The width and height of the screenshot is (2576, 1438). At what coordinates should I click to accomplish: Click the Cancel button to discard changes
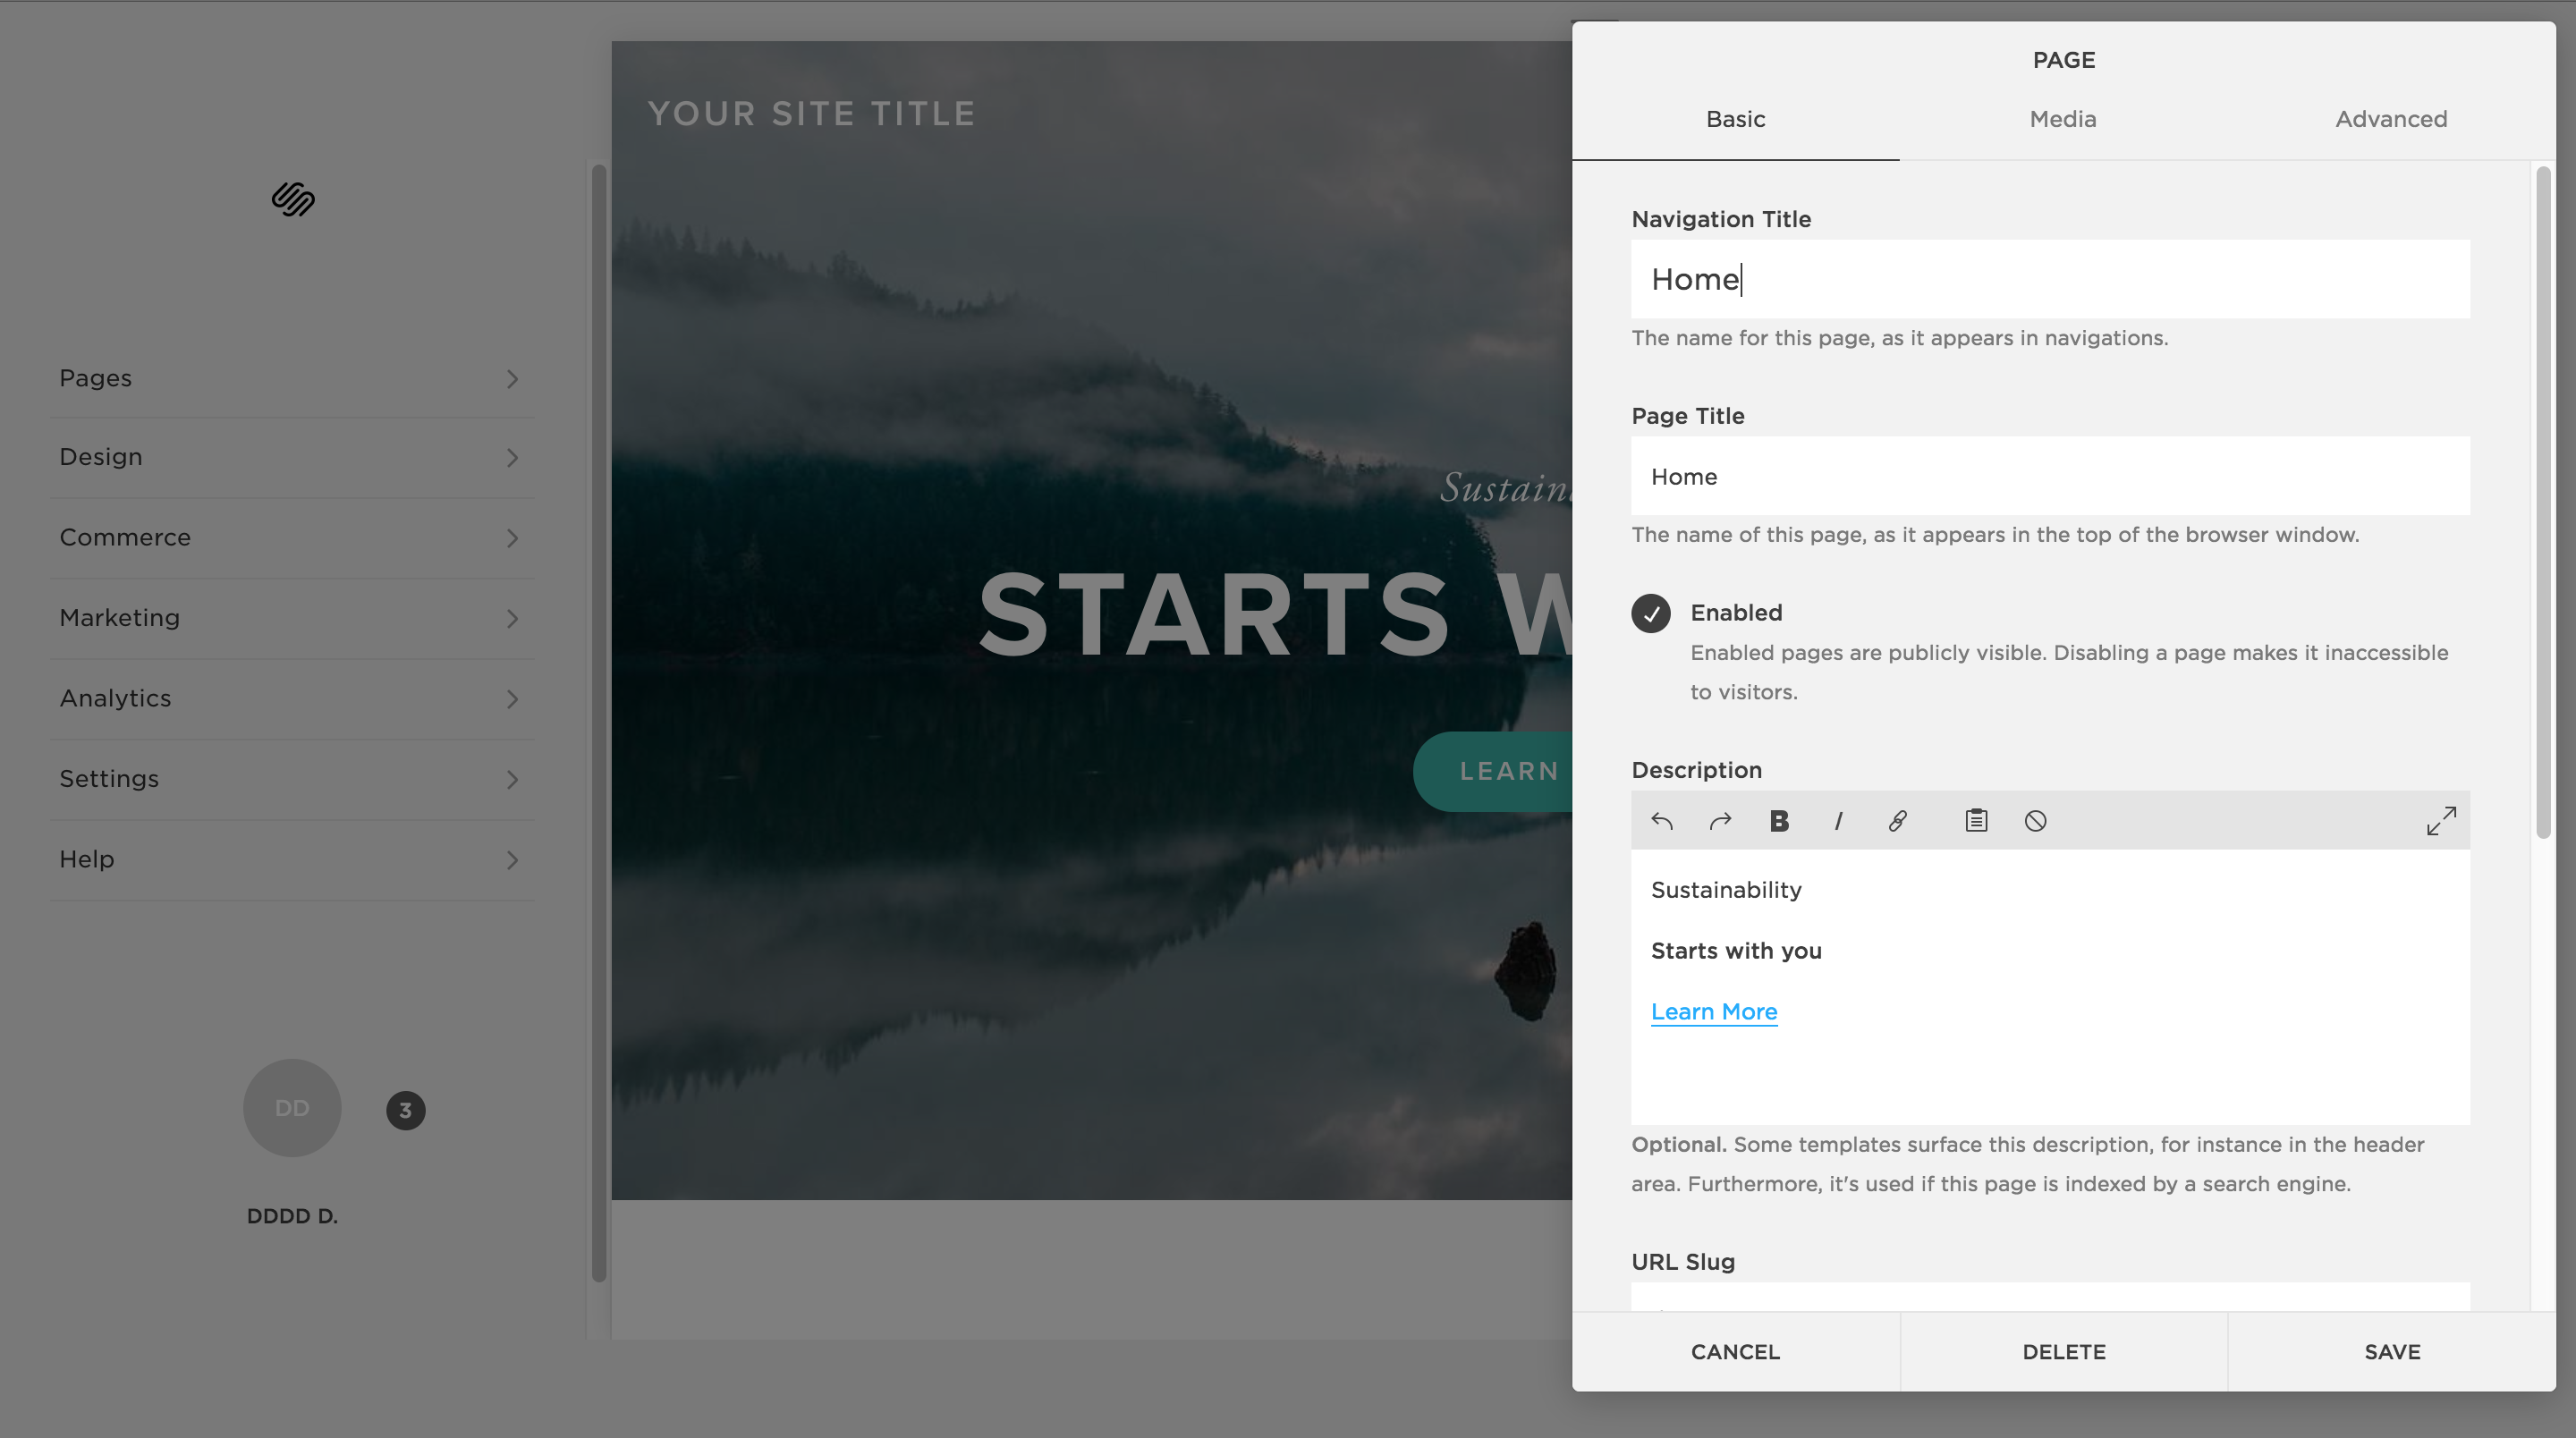1735,1351
